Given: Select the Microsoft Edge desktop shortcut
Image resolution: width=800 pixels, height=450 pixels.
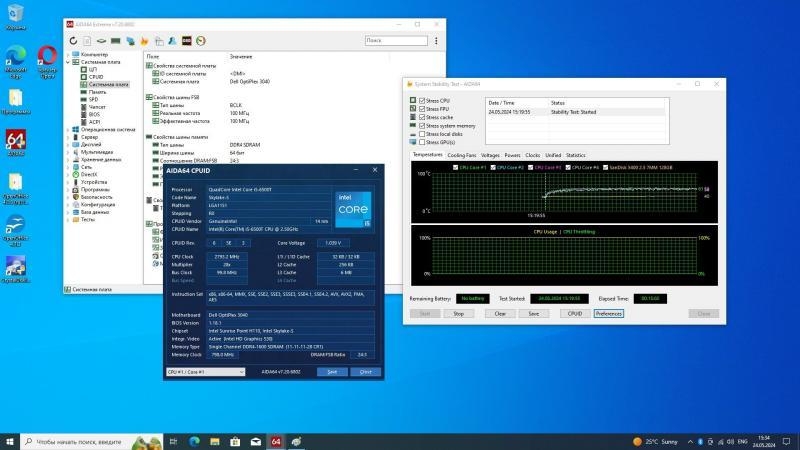Looking at the screenshot, I should coord(15,61).
